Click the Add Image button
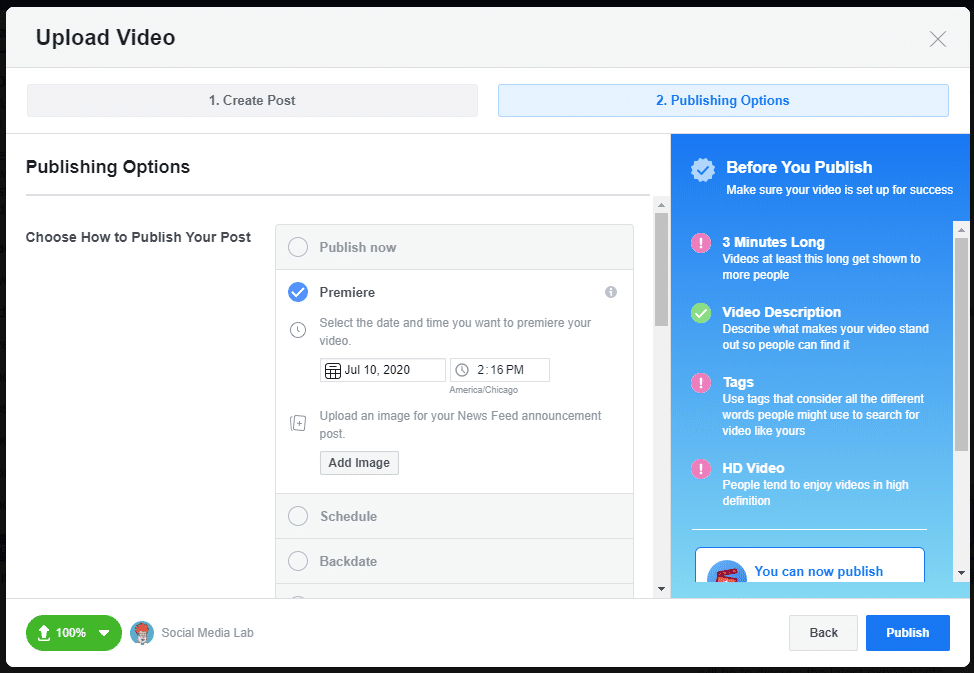Image resolution: width=974 pixels, height=673 pixels. pos(359,463)
